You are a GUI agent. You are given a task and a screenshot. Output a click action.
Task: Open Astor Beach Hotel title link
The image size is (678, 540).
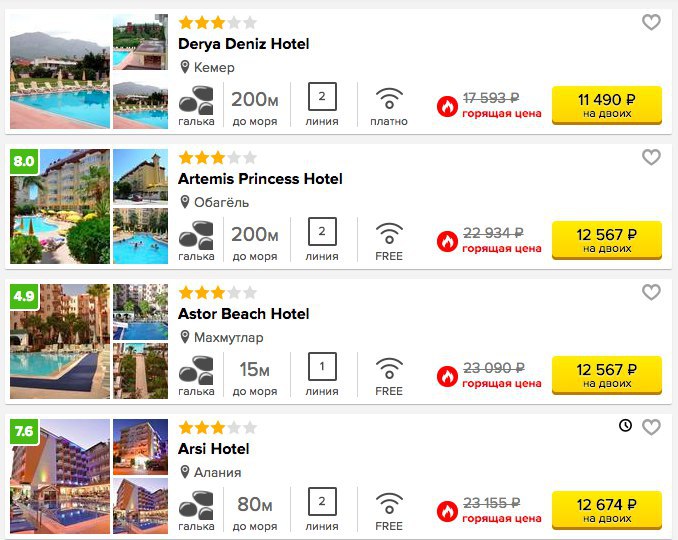pyautogui.click(x=243, y=314)
